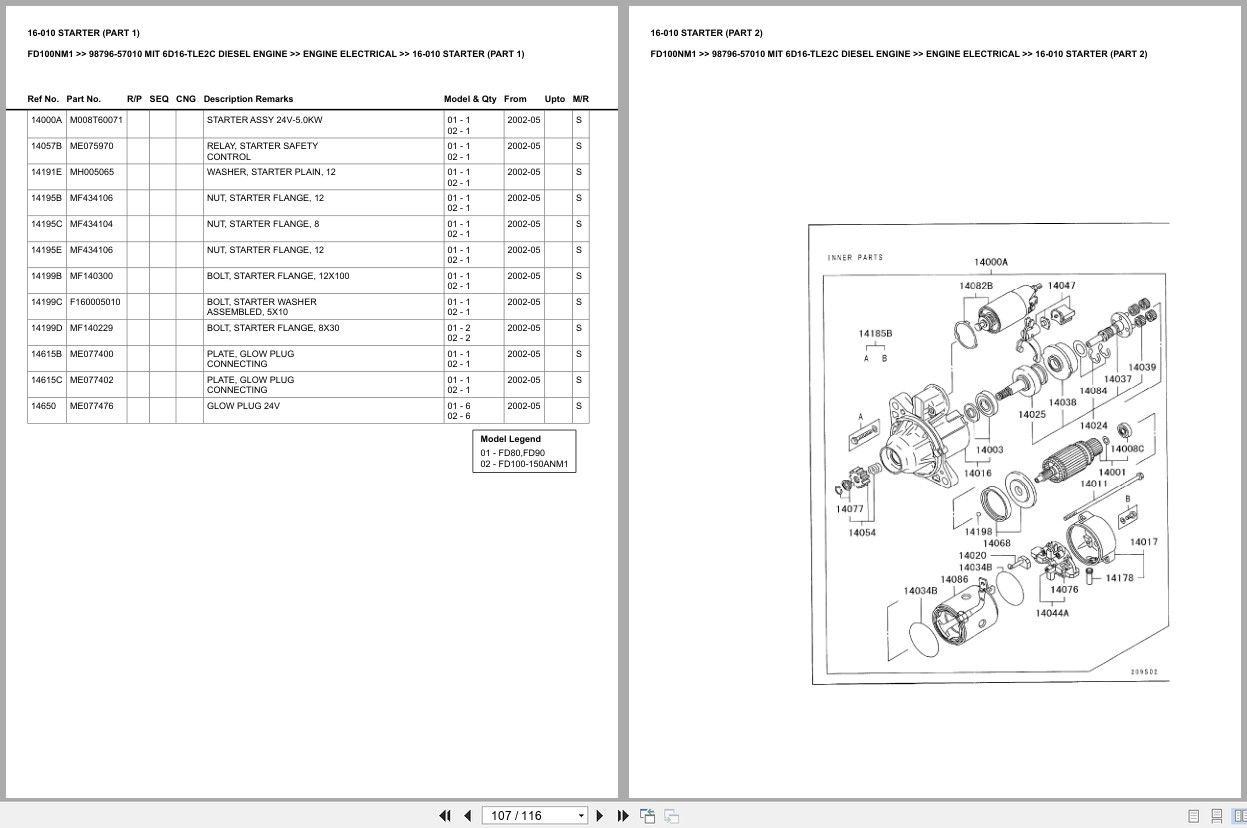Switch to two-page side-by-side view
This screenshot has height=828, width=1247.
1239,816
